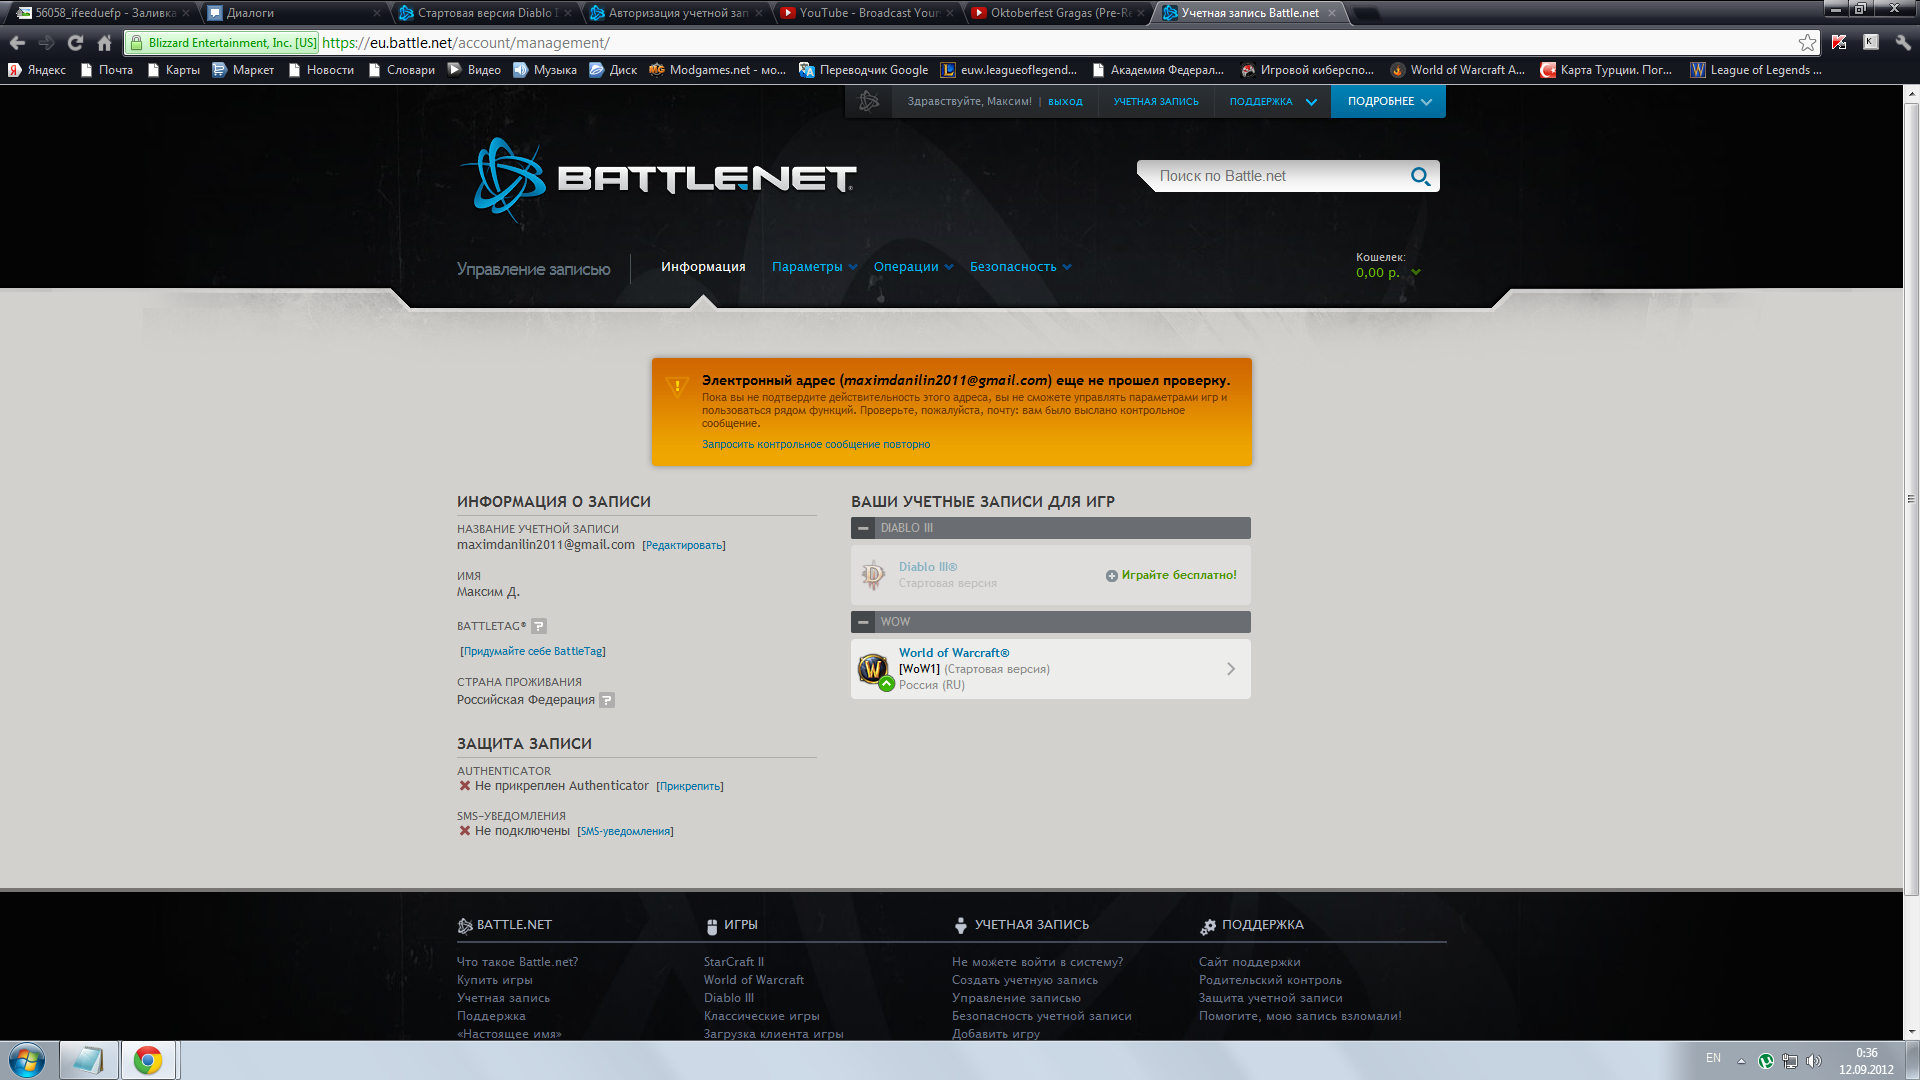Click the World of Warcraft game icon
The height and width of the screenshot is (1080, 1920).
(x=873, y=668)
